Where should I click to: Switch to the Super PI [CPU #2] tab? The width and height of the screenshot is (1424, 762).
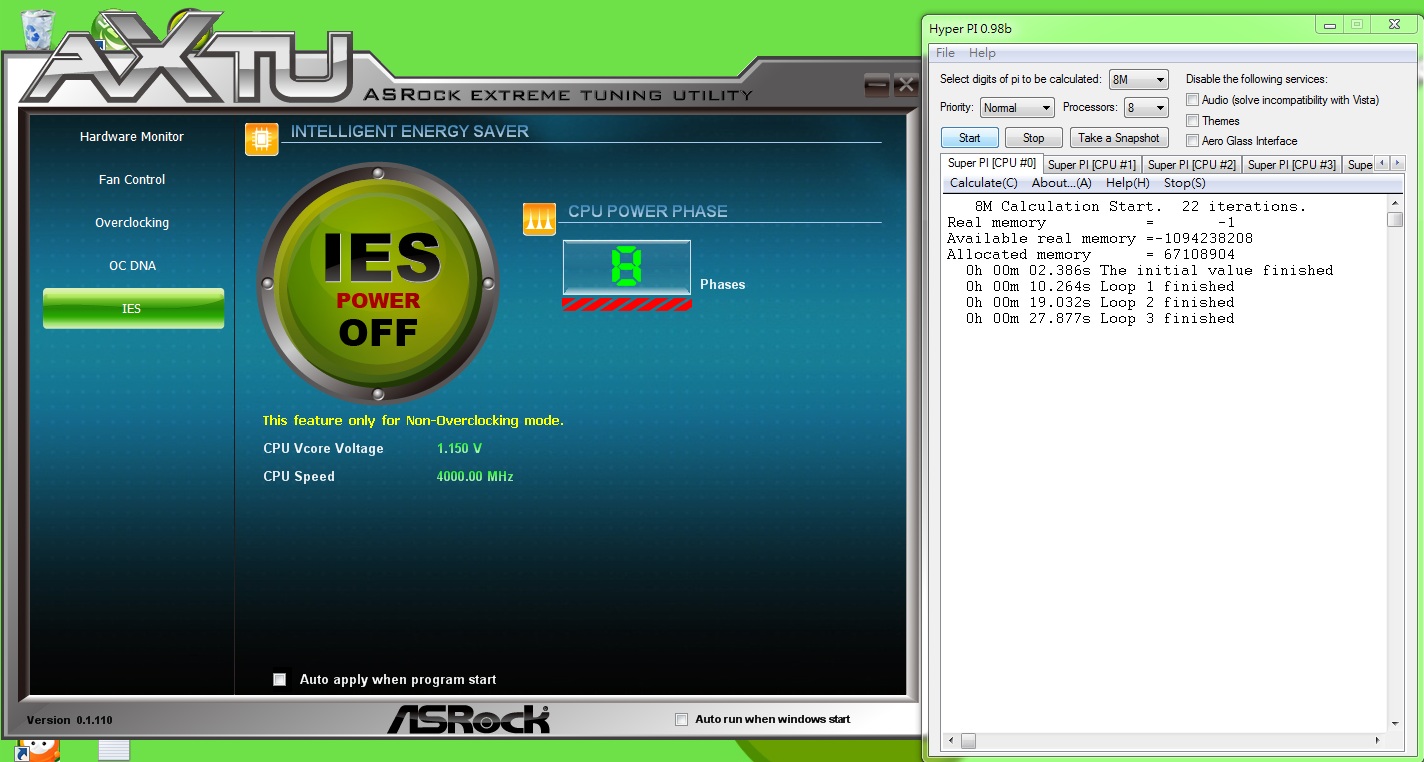[x=1192, y=165]
